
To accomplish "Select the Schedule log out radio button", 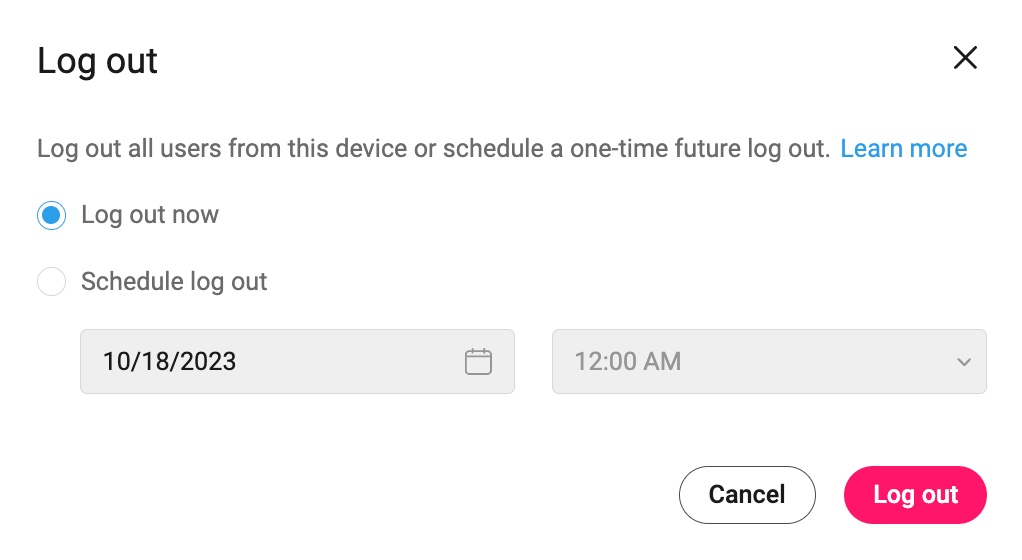I will (x=52, y=282).
